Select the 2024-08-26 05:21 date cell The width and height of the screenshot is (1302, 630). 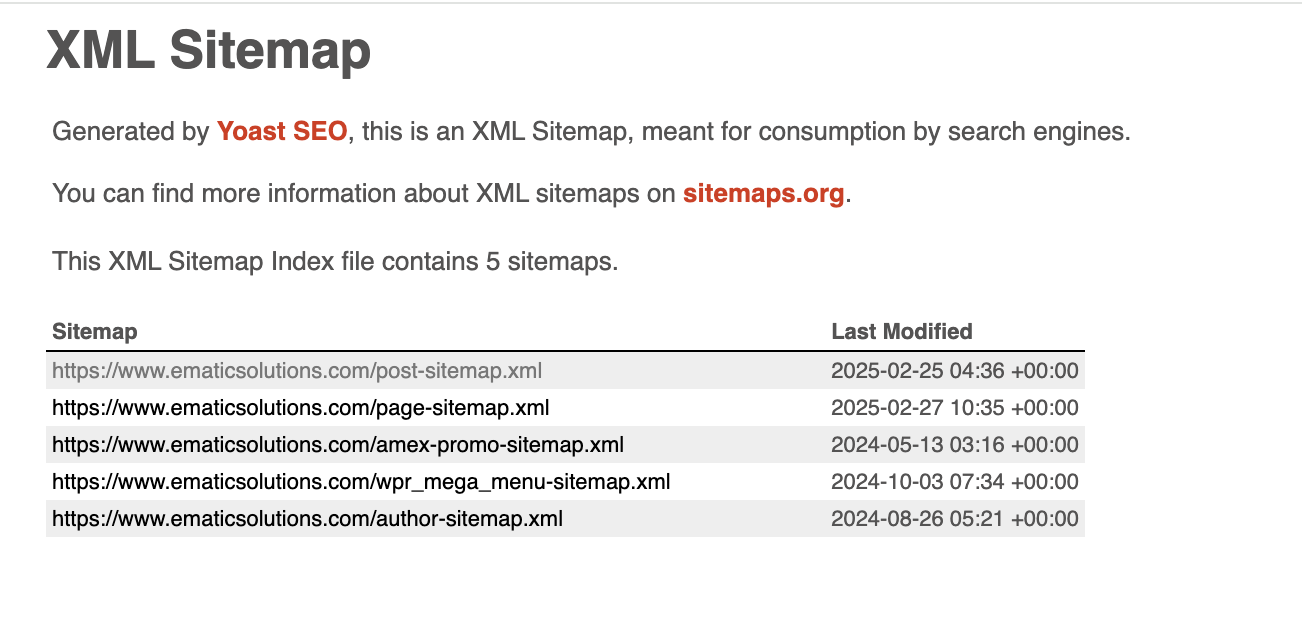coord(954,519)
